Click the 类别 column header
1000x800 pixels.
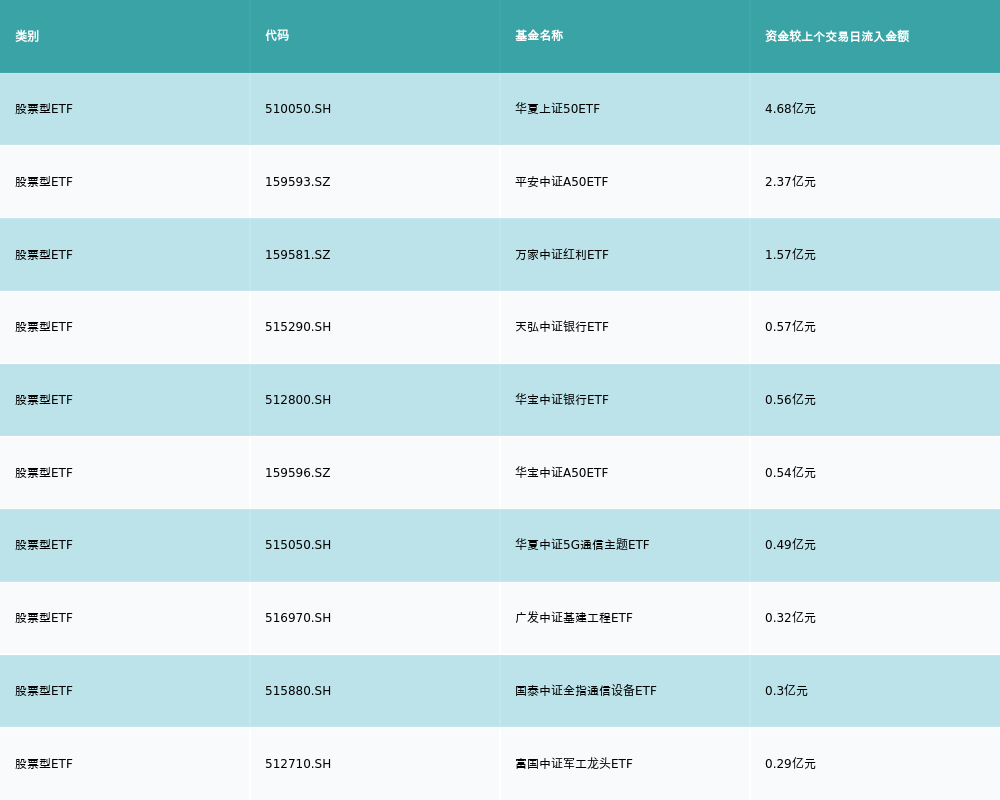(x=27, y=36)
